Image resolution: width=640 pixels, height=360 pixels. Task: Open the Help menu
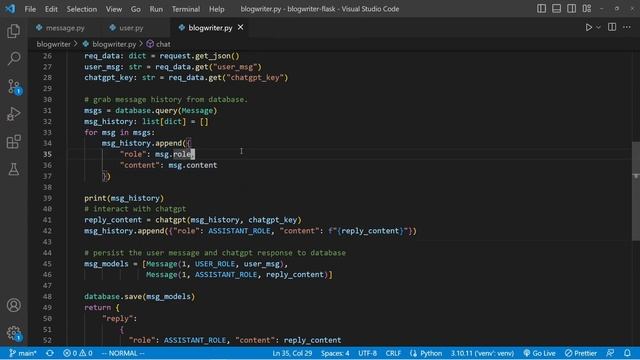point(217,9)
